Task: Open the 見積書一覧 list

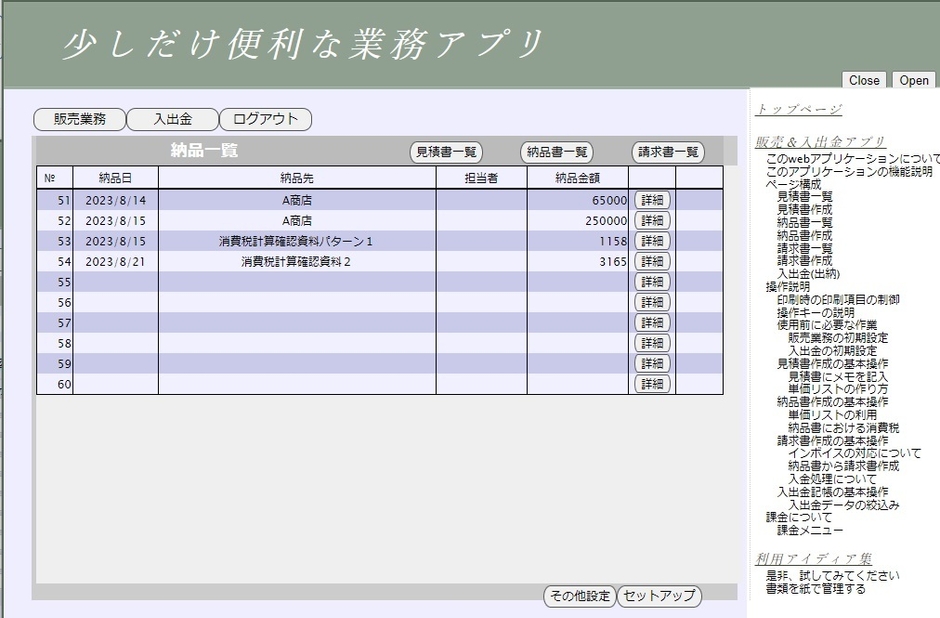Action: (446, 152)
